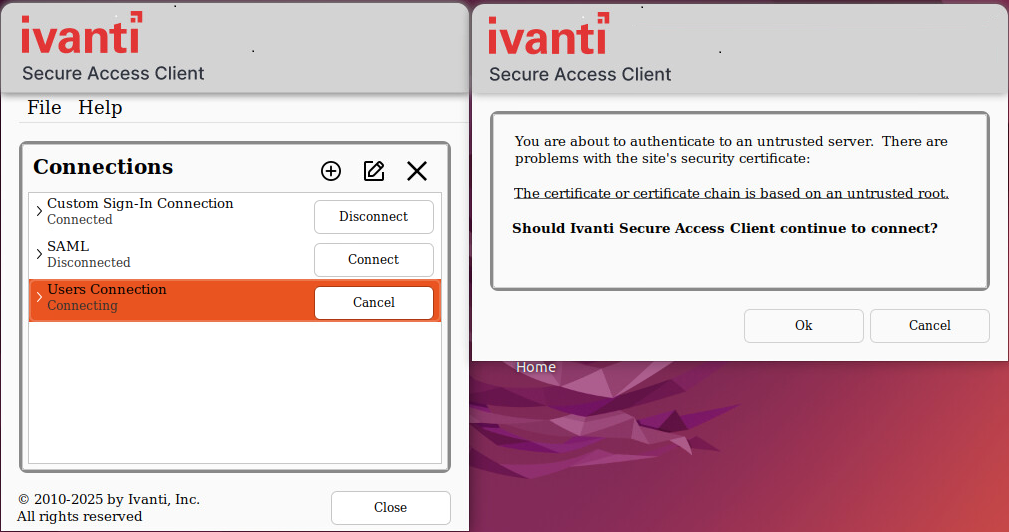The image size is (1009, 532).
Task: Select the Custom Sign-In Connection name
Action: 140,203
